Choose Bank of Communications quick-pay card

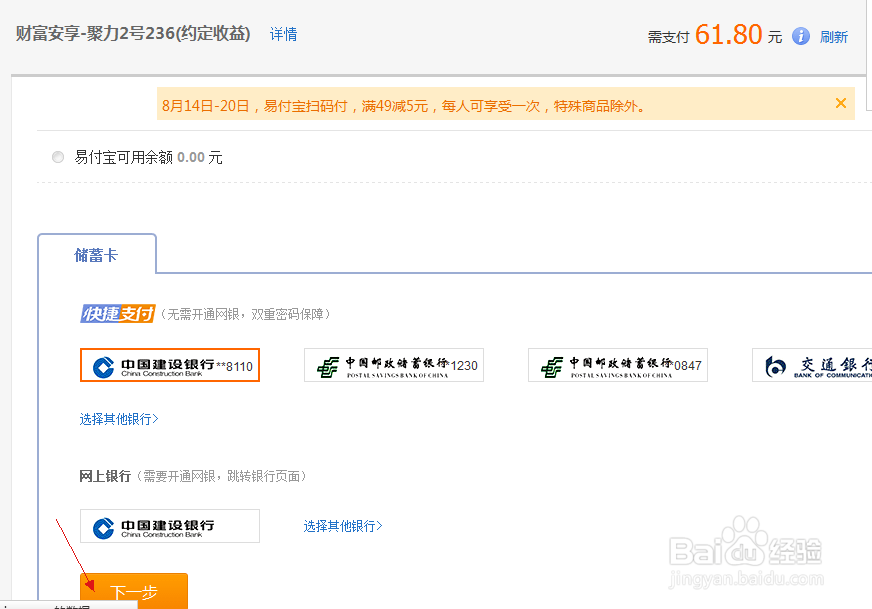812,365
